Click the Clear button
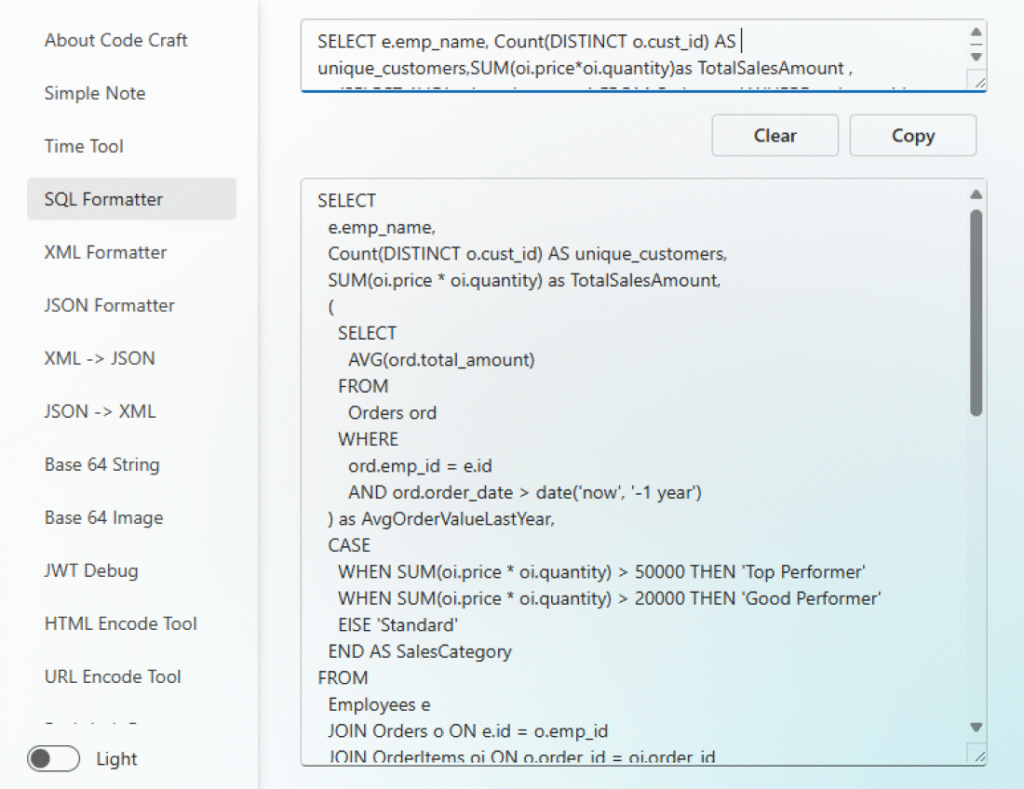Screen dimensions: 1024x789 (x=775, y=135)
